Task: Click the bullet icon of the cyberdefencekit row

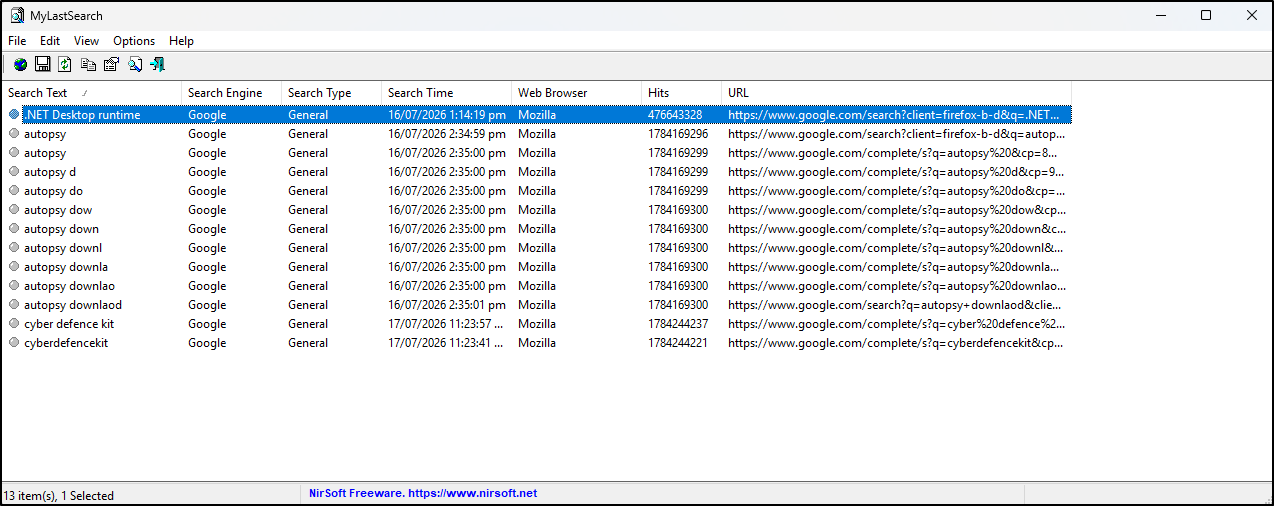Action: coord(14,343)
